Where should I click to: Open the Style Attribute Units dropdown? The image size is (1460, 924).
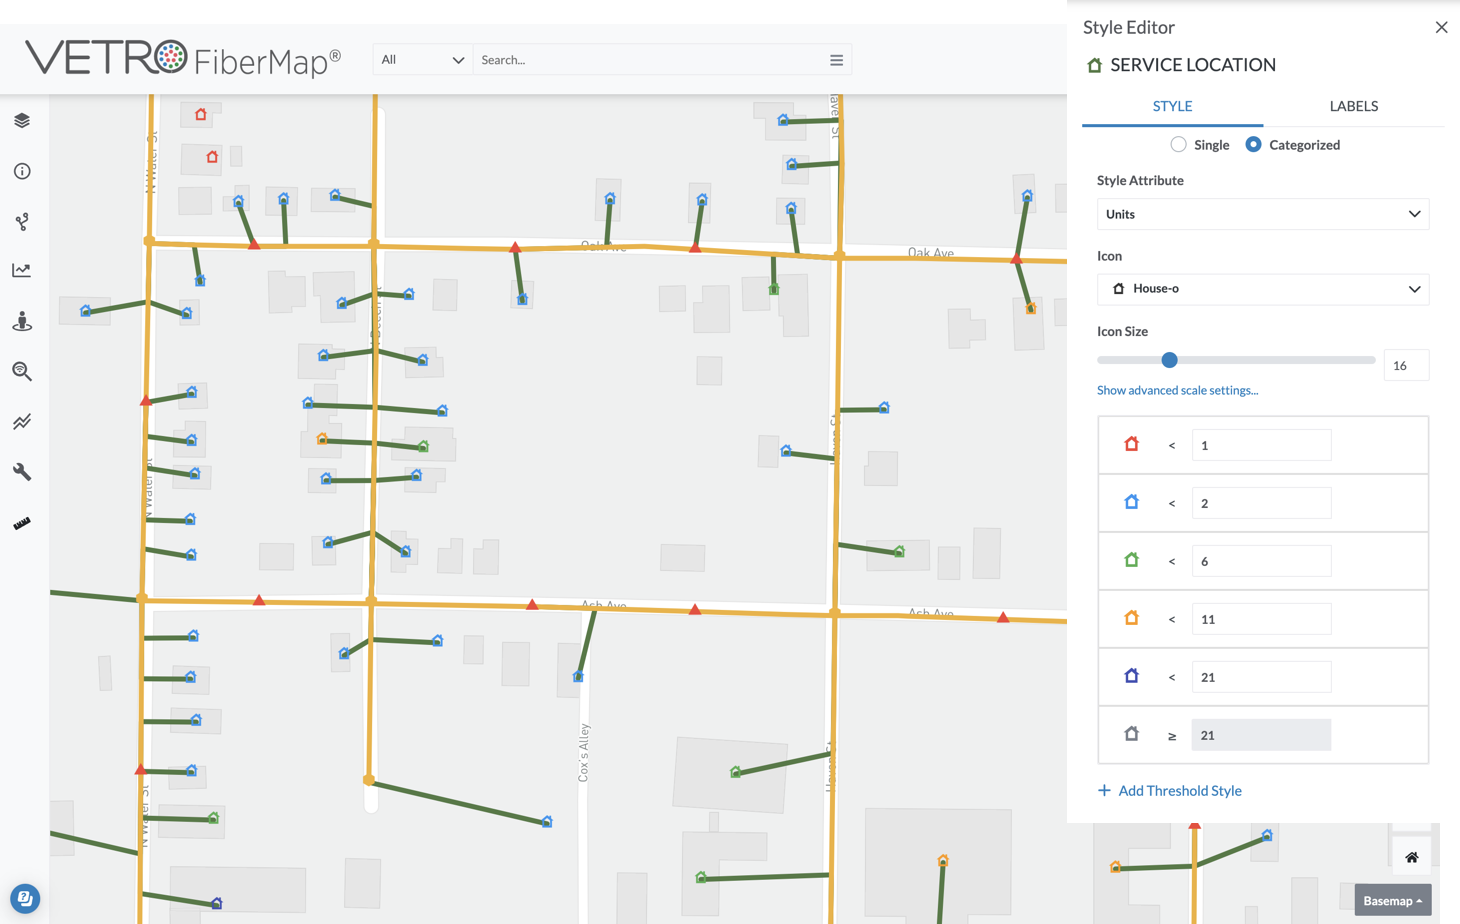[x=1263, y=214]
